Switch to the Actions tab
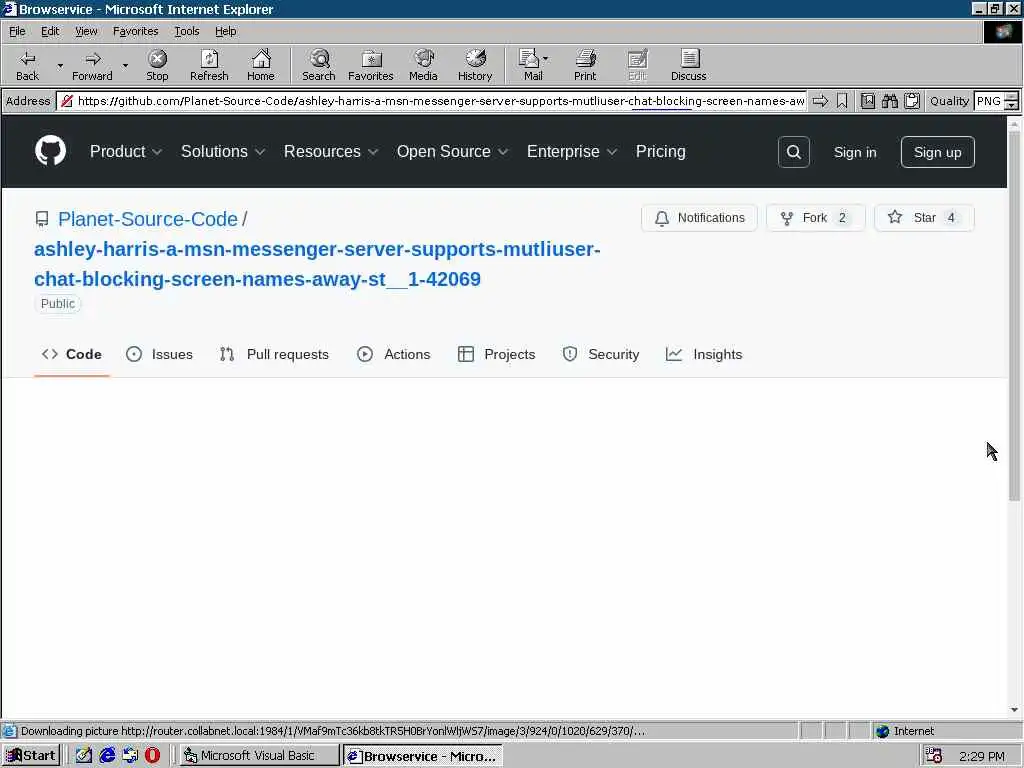The height and width of the screenshot is (768, 1024). [x=394, y=354]
